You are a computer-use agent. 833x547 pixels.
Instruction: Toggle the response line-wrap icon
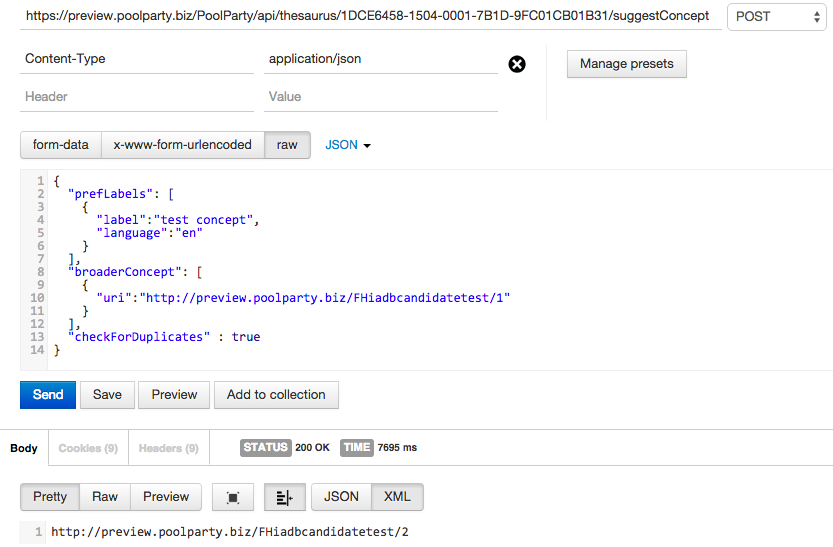coord(284,497)
